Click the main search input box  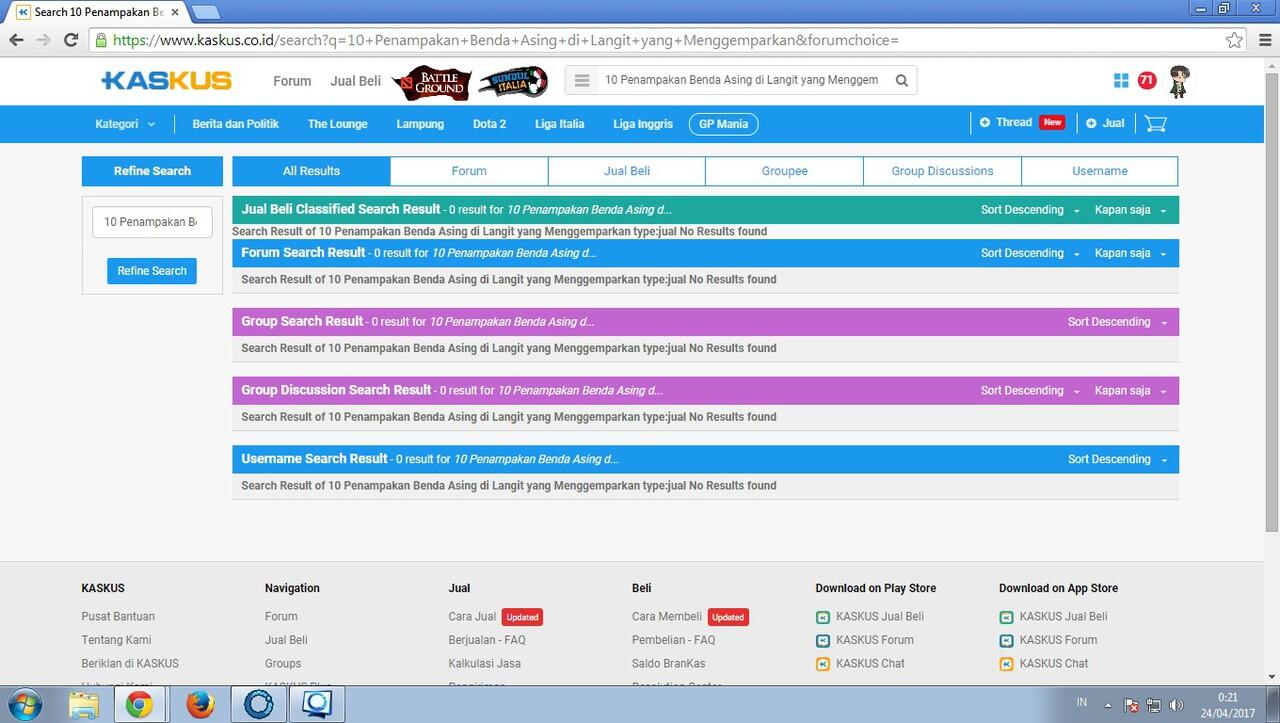(x=741, y=80)
